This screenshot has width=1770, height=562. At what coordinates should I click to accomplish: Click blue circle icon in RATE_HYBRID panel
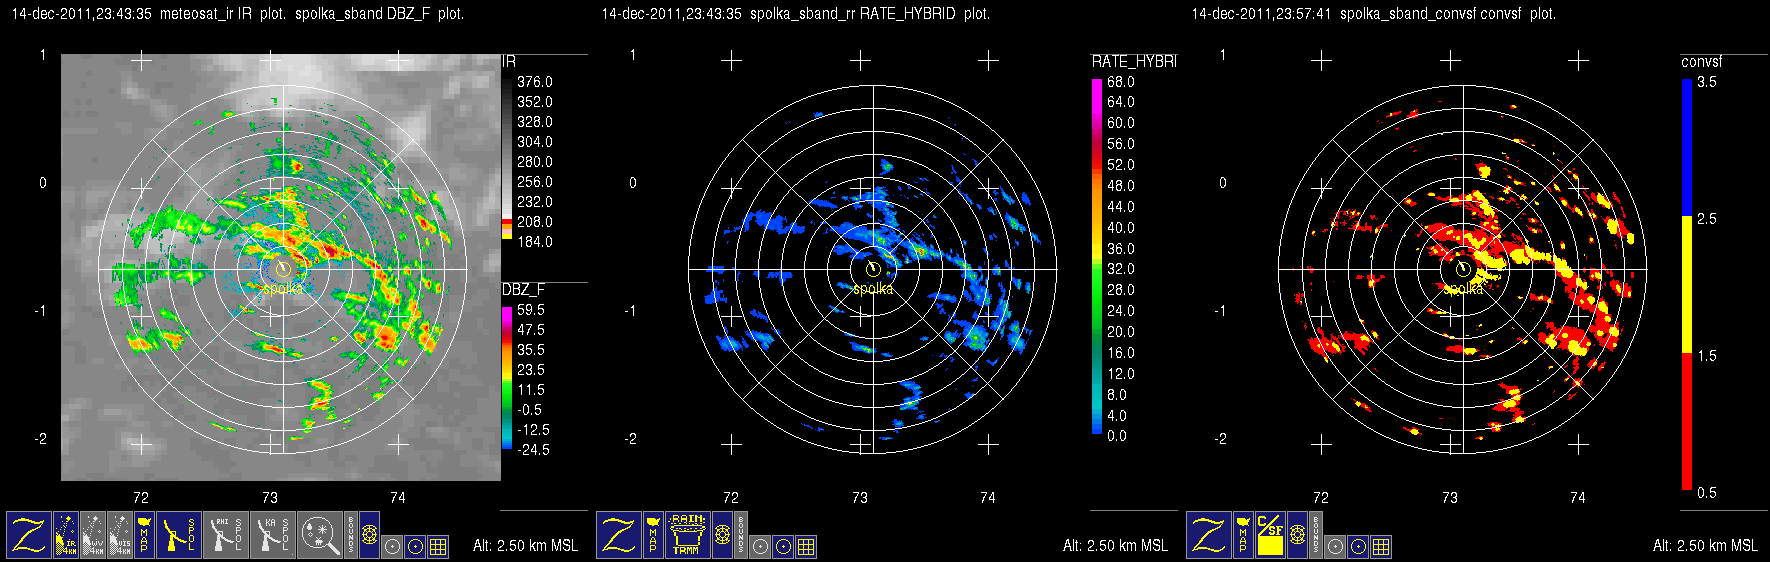(783, 547)
